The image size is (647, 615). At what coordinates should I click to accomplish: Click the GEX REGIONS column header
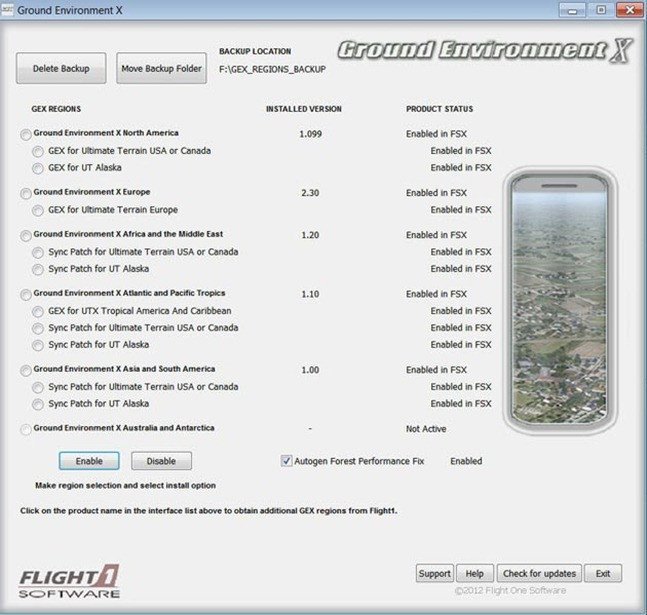pyautogui.click(x=56, y=109)
